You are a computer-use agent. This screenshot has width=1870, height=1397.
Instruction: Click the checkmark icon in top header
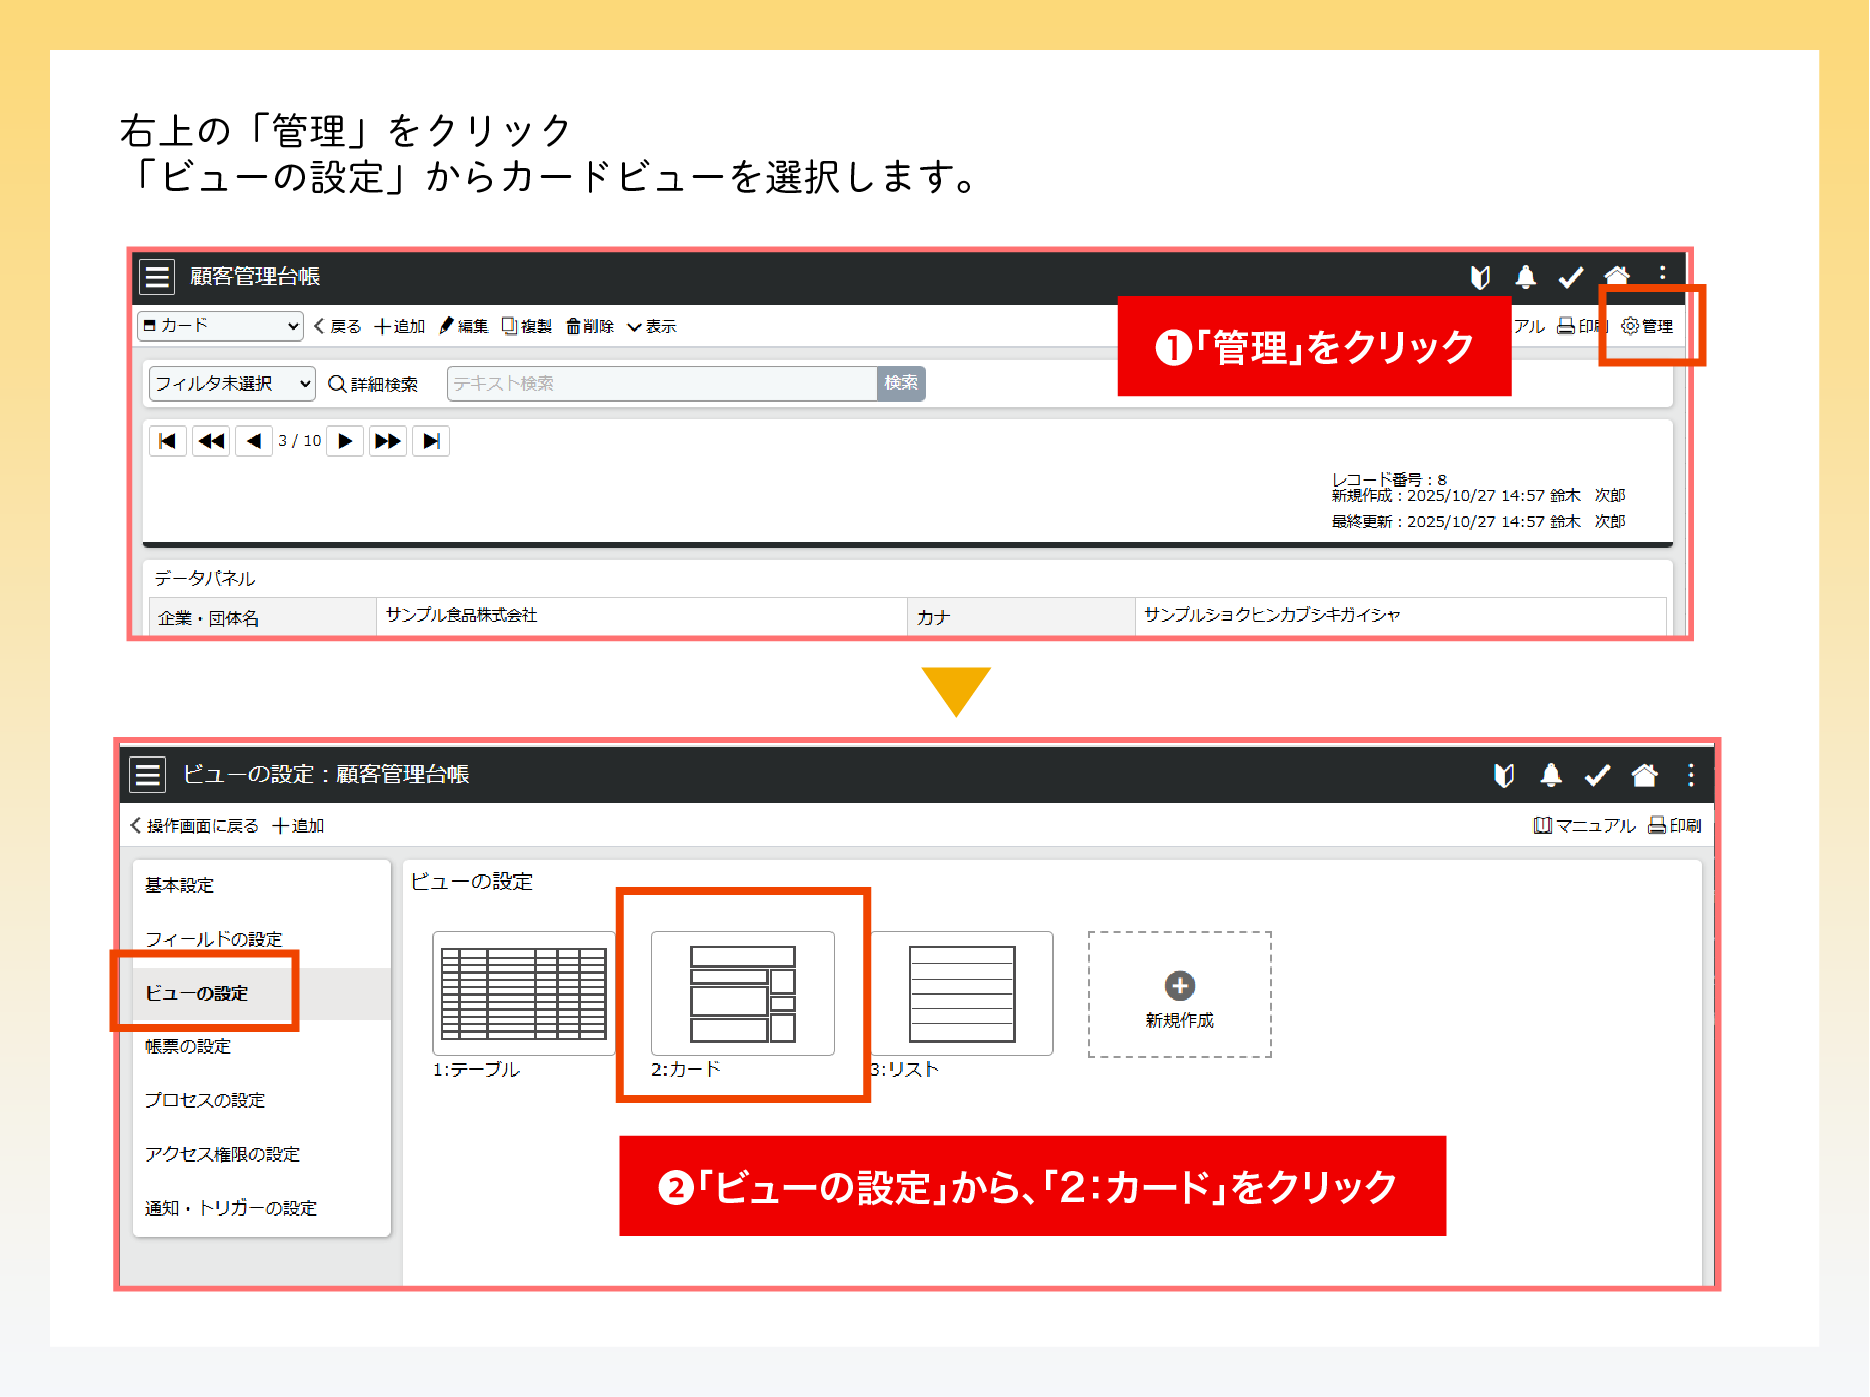[x=1570, y=277]
